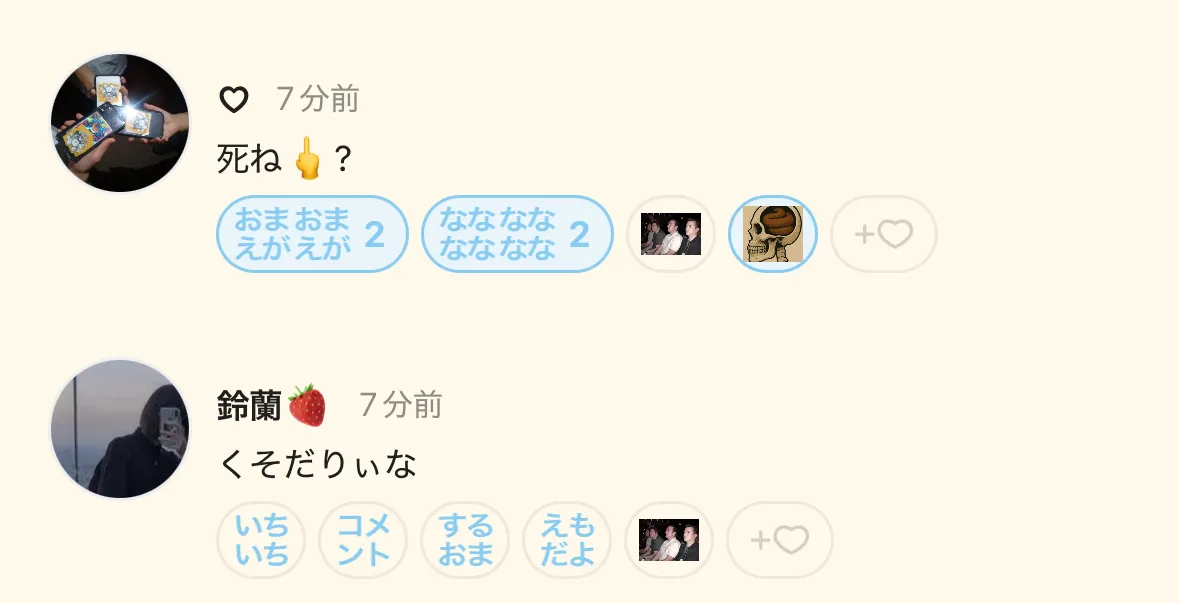Click the heart-symbol username of first commenter
The width and height of the screenshot is (1179, 603).
pos(234,99)
